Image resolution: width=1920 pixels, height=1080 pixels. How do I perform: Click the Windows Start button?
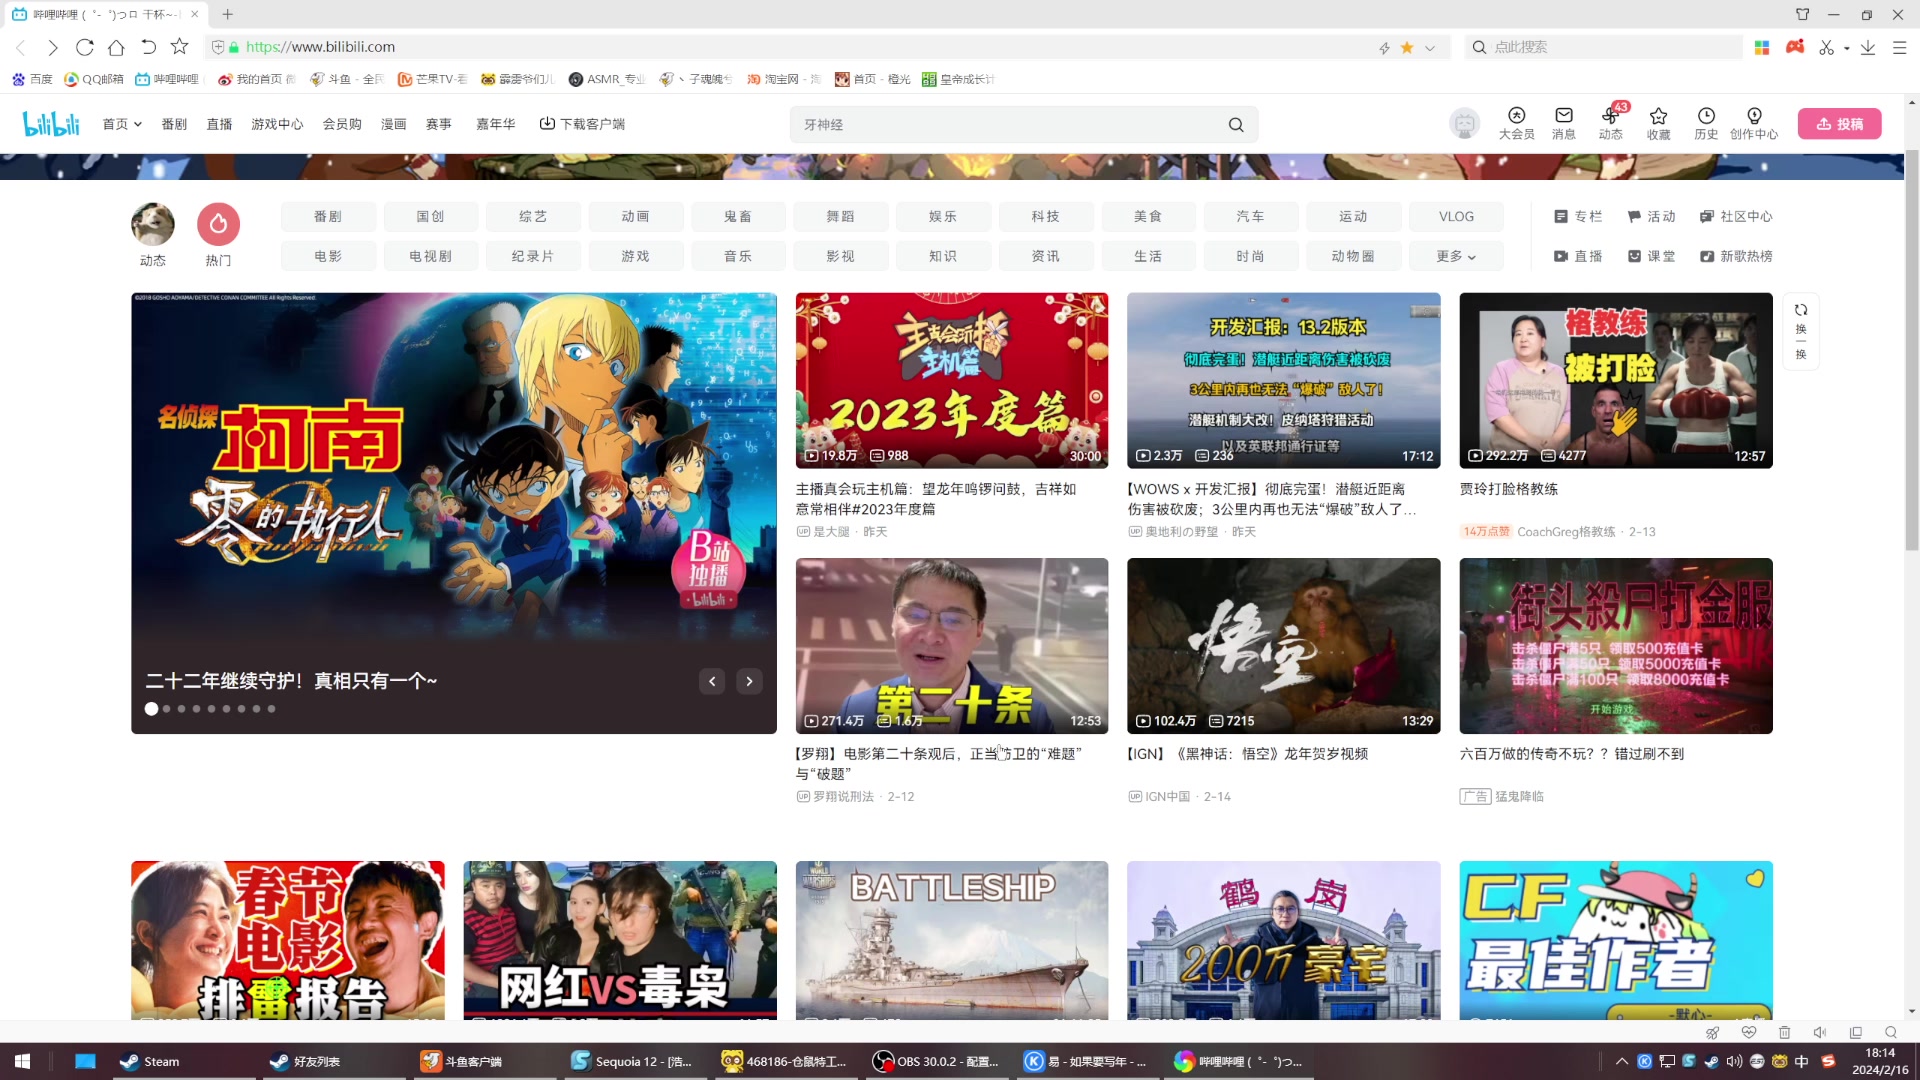(x=22, y=1061)
